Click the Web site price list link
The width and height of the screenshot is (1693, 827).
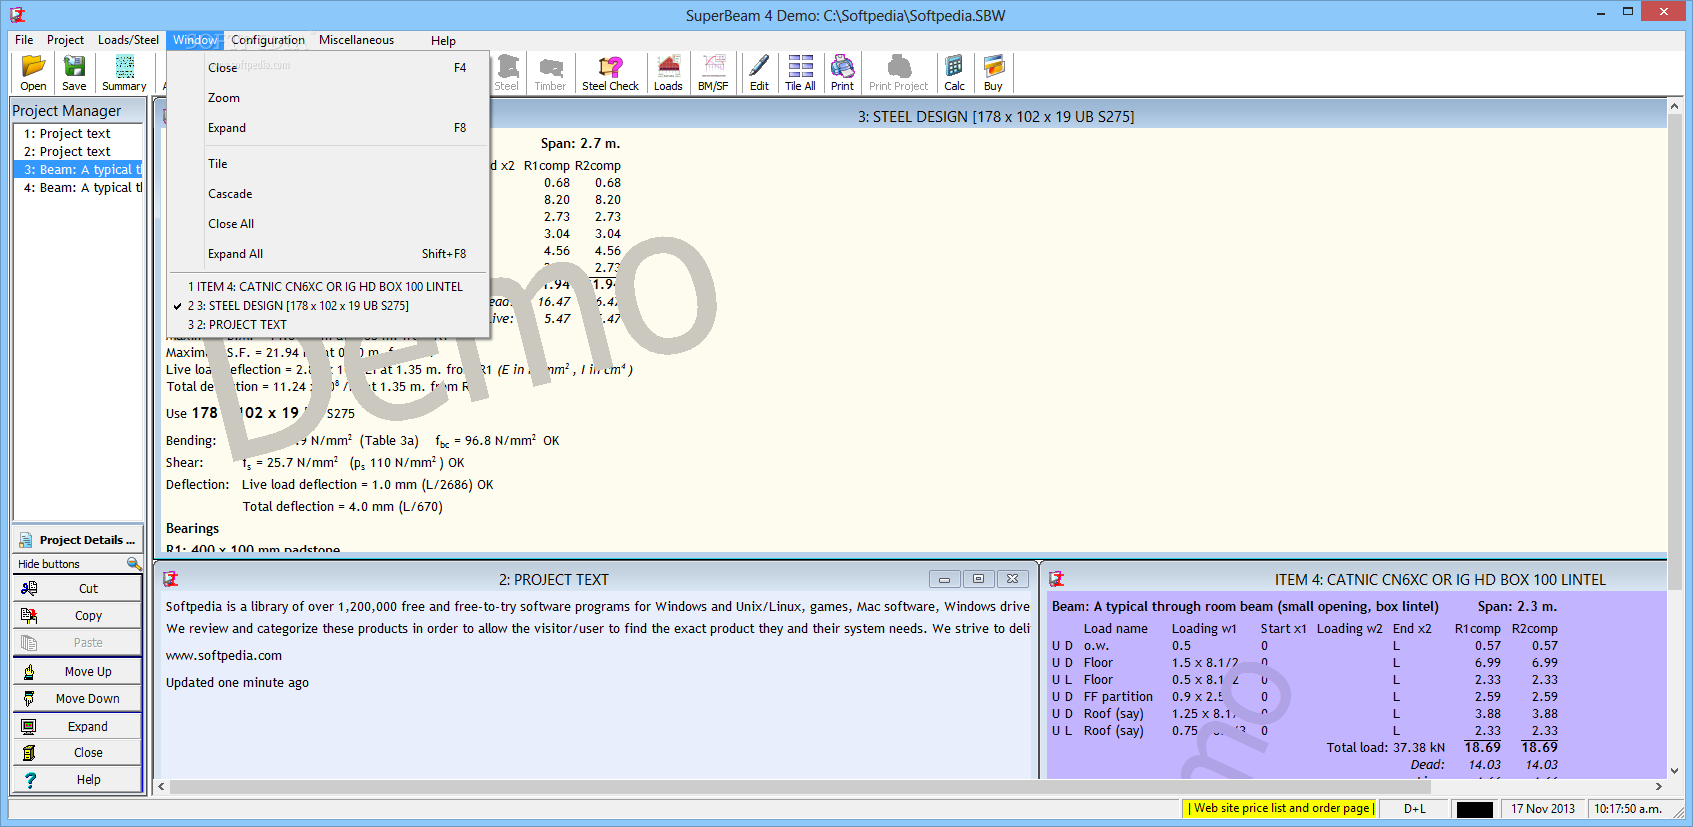[x=1281, y=808]
